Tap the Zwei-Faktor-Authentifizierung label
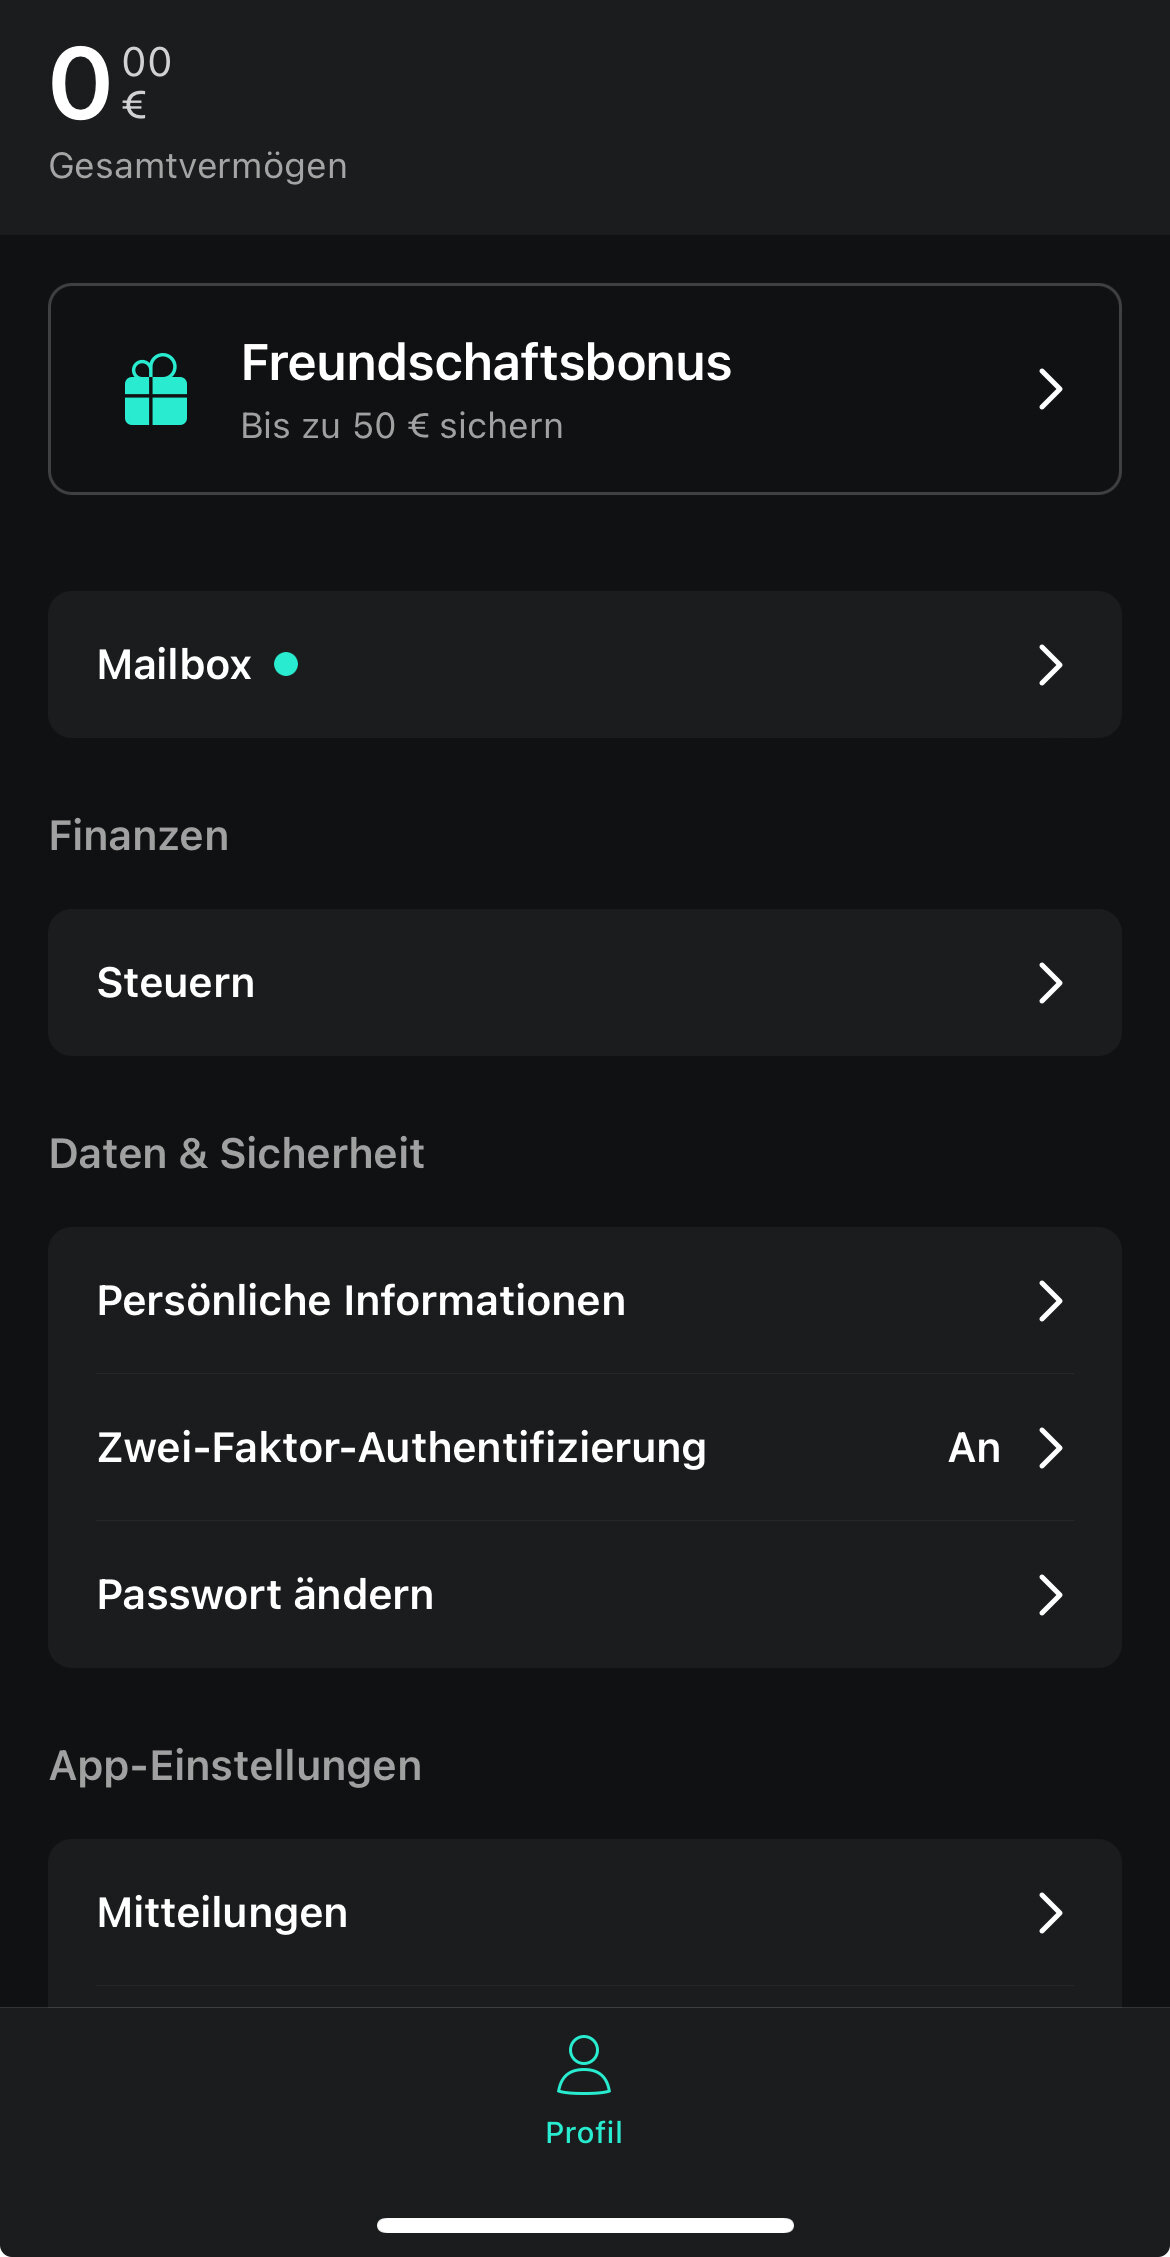The image size is (1170, 2257). pyautogui.click(x=402, y=1448)
